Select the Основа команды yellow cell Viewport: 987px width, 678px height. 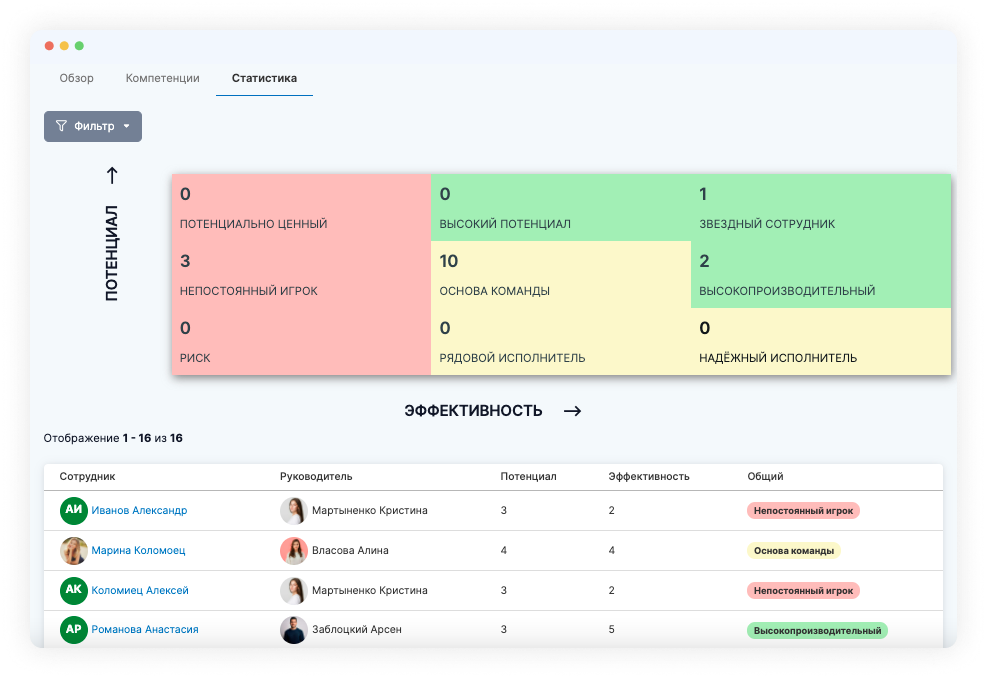[x=560, y=274]
